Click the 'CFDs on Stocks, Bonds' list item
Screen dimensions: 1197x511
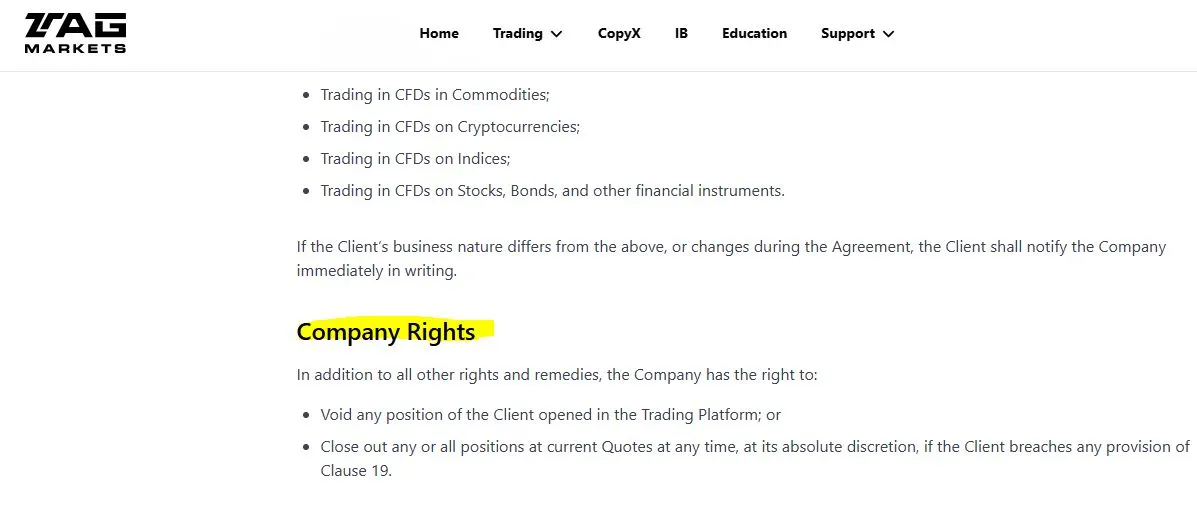552,191
